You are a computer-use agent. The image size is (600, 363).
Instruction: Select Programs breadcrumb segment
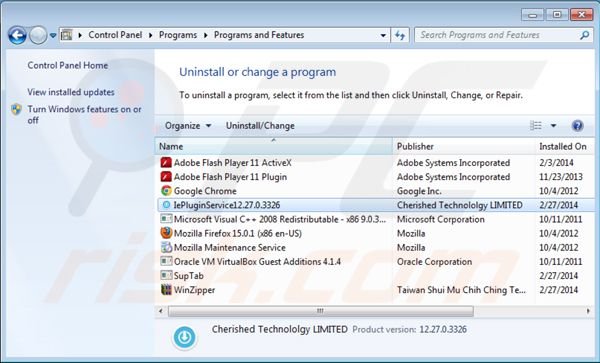178,35
